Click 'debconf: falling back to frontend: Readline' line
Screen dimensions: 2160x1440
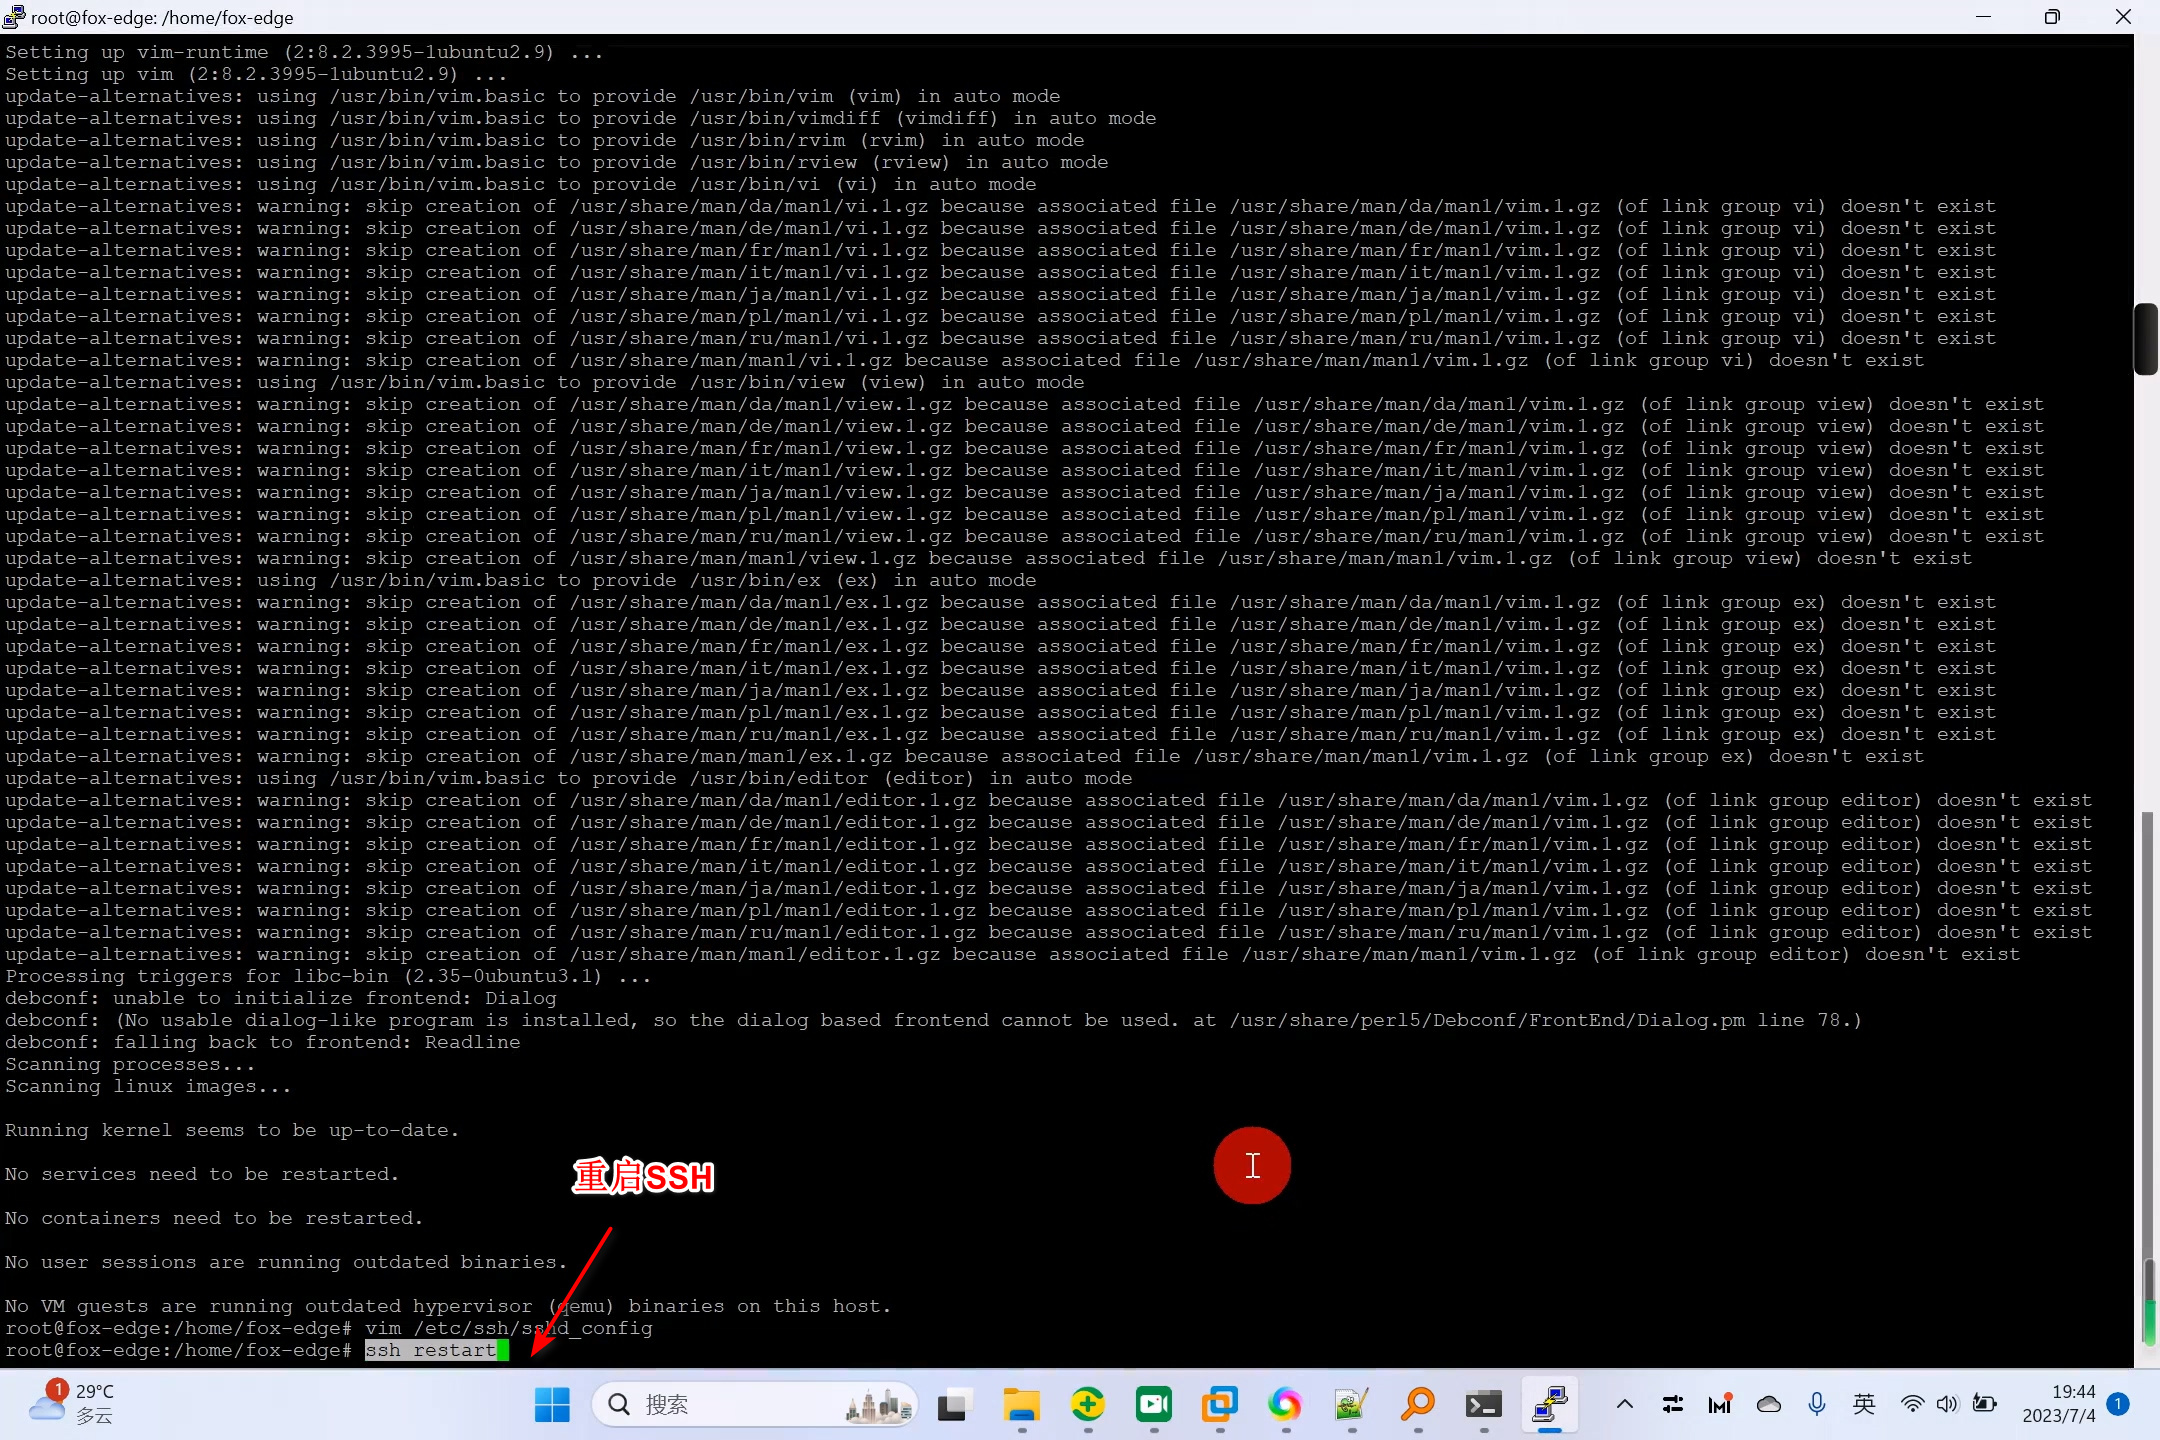(263, 1042)
